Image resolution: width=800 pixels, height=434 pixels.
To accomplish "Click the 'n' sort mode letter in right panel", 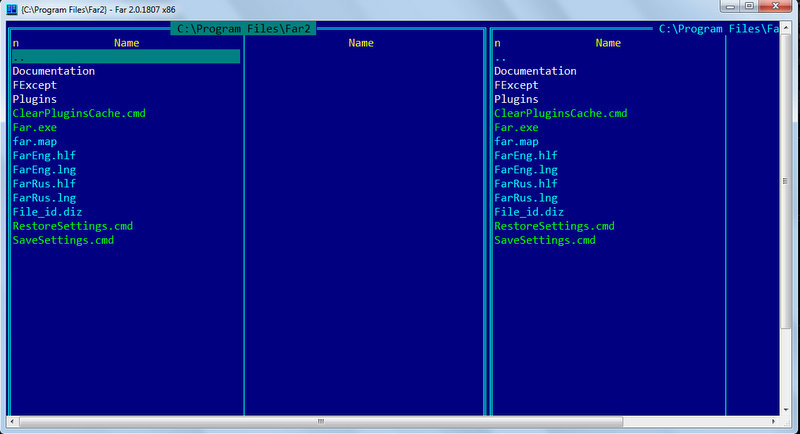I will (x=497, y=43).
